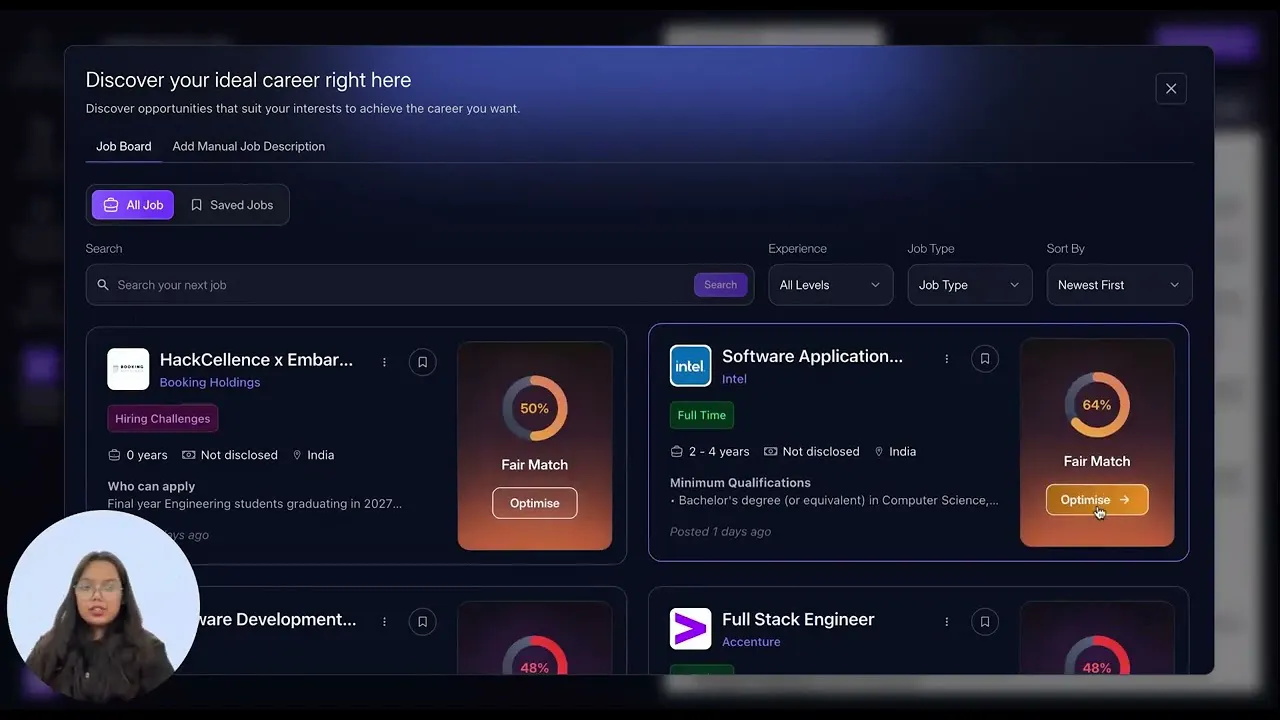Screen dimensions: 1280x720
Task: Bookmark the Full Stack Engineer job
Action: tap(985, 621)
